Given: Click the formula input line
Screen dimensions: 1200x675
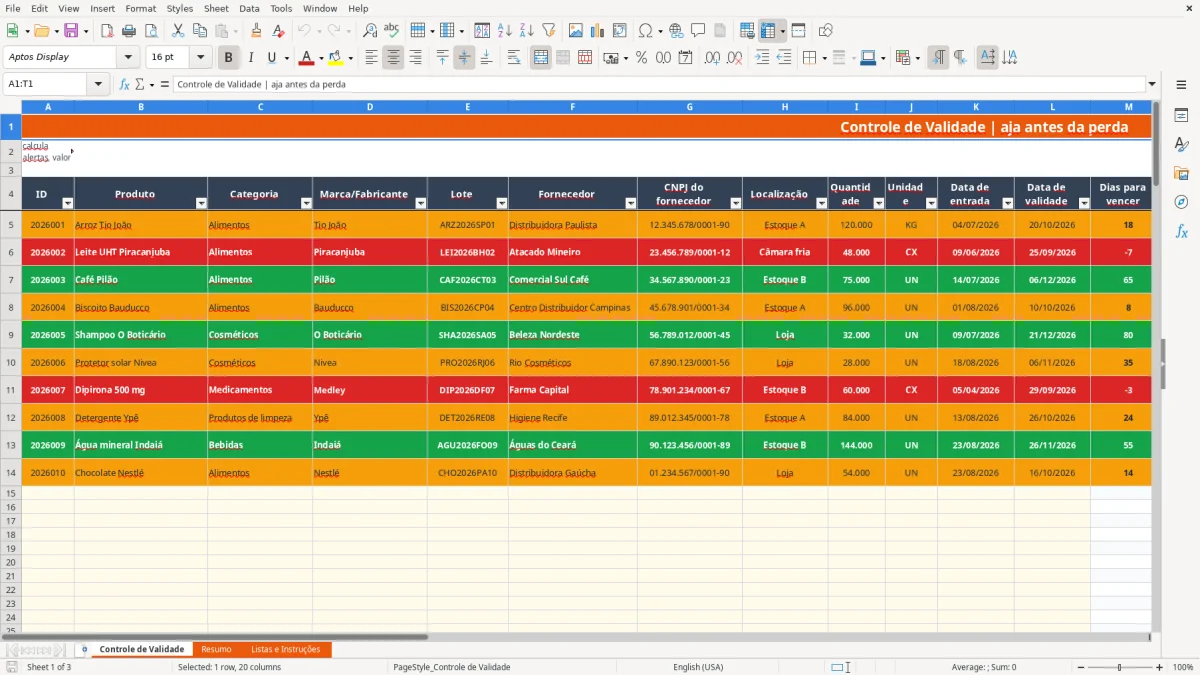Looking at the screenshot, I should coord(658,84).
